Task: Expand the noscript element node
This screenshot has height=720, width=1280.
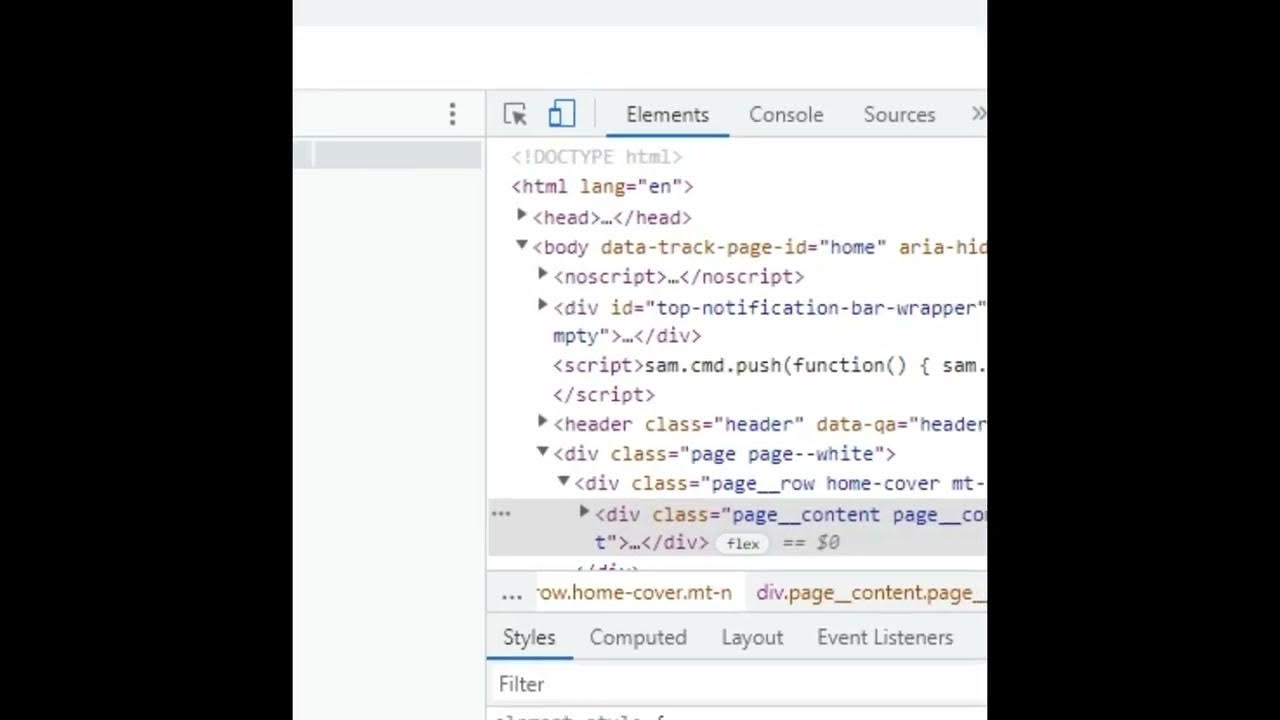Action: click(x=543, y=274)
